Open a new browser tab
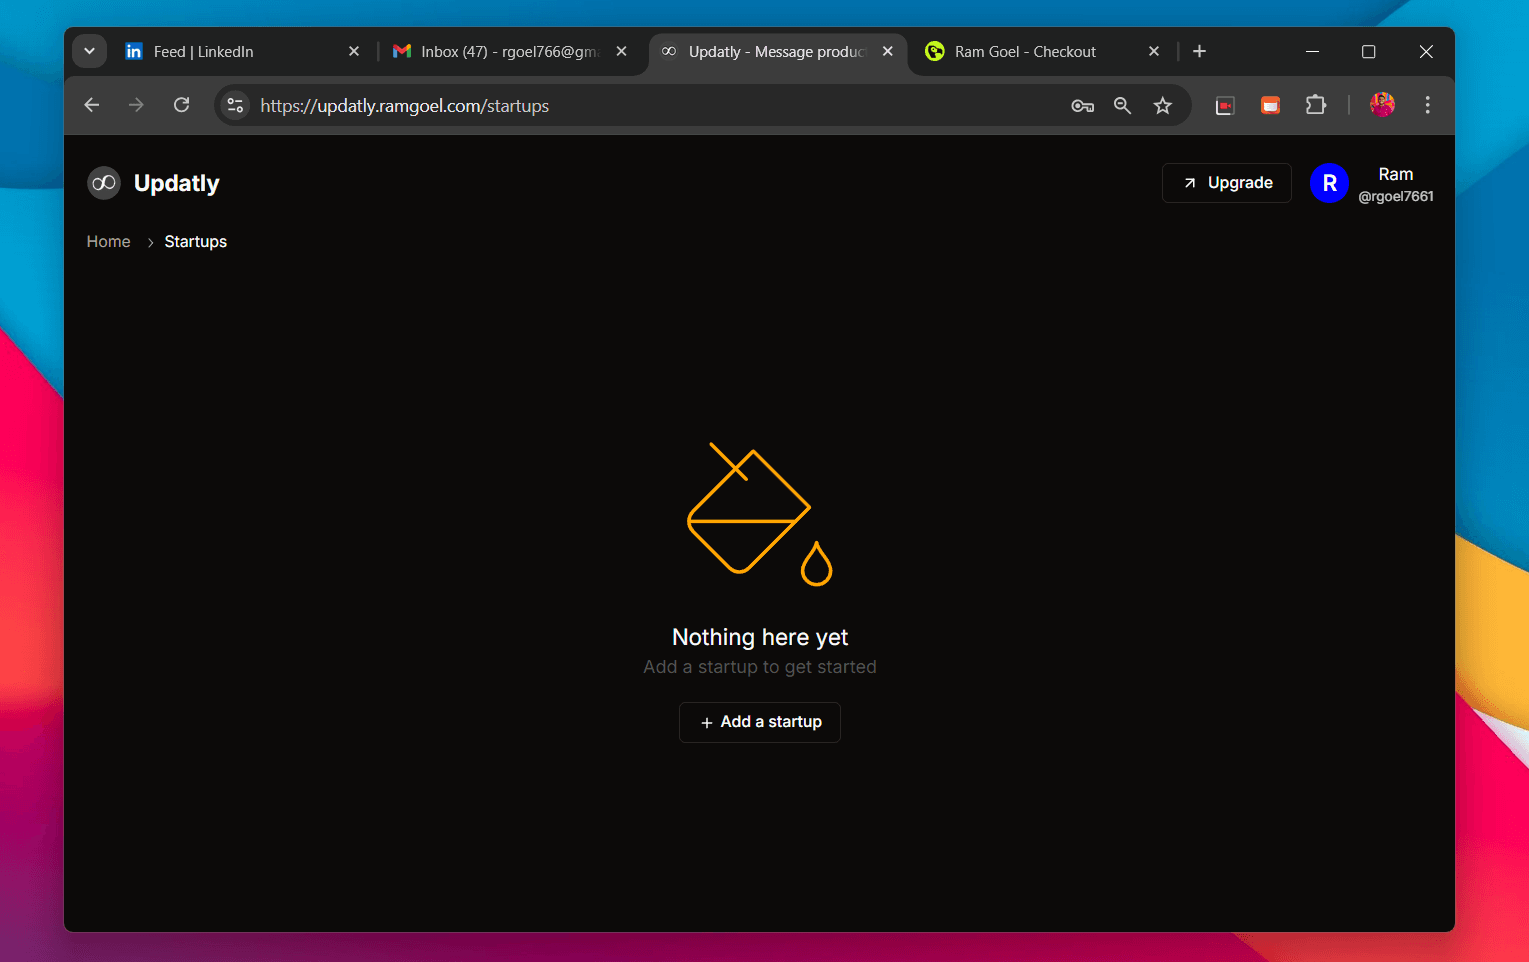Viewport: 1529px width, 962px height. [1200, 52]
